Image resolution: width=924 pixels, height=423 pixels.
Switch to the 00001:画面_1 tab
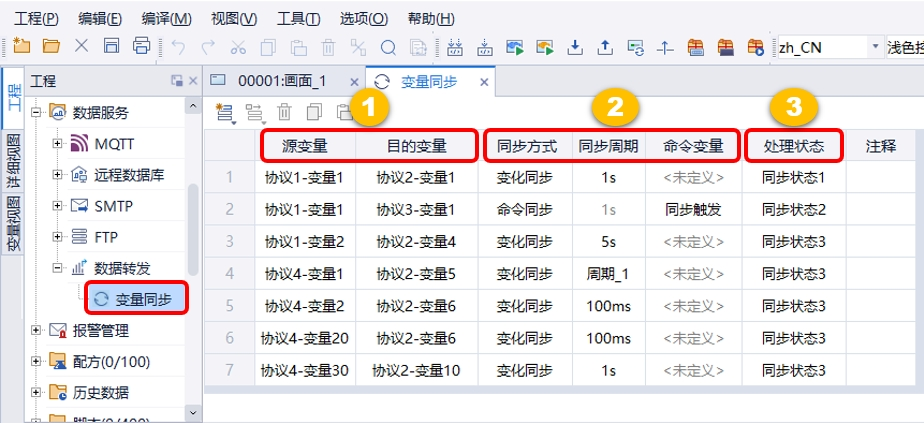point(283,81)
